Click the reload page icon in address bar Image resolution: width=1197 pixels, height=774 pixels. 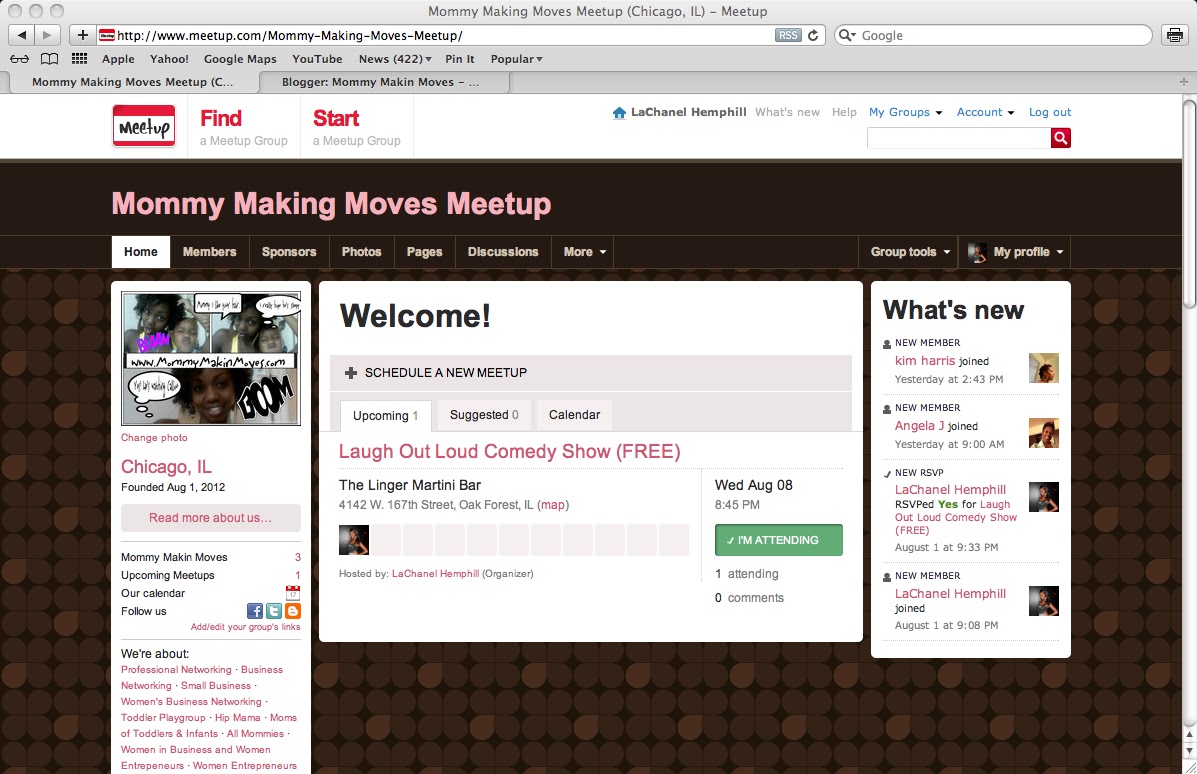[813, 35]
